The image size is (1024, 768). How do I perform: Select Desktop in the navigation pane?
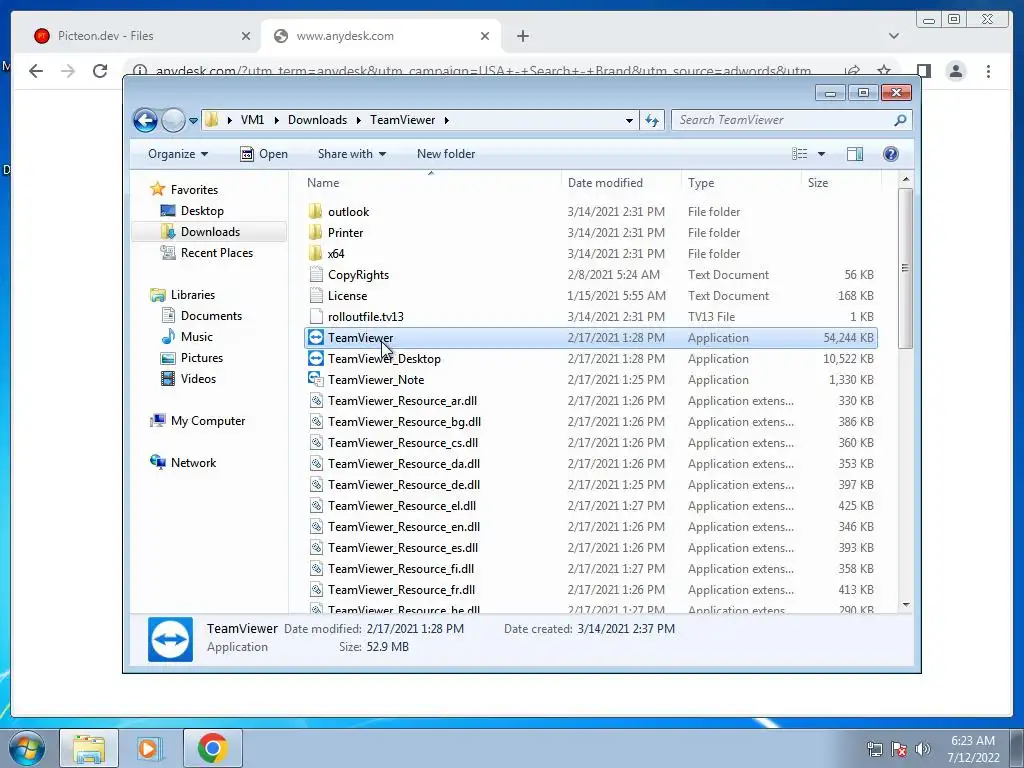point(202,211)
